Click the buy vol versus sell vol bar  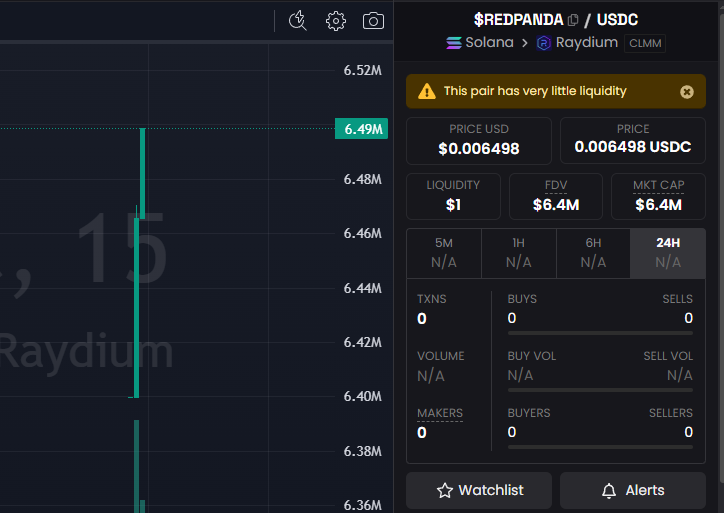[600, 390]
